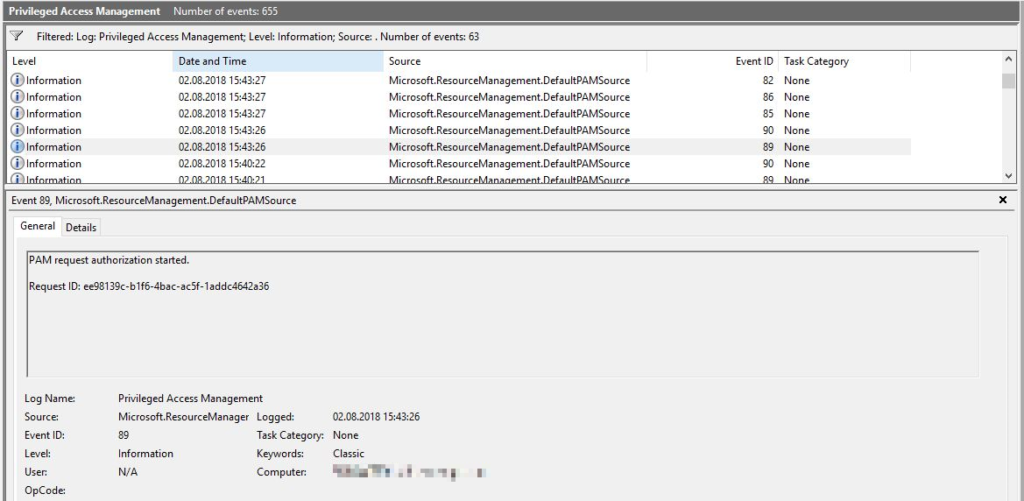
Task: Click info icon of 15:40:22 event row
Action: point(17,163)
